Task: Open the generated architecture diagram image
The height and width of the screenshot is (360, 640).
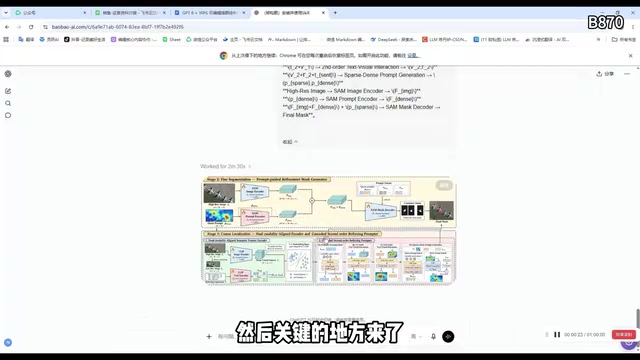Action: click(329, 231)
